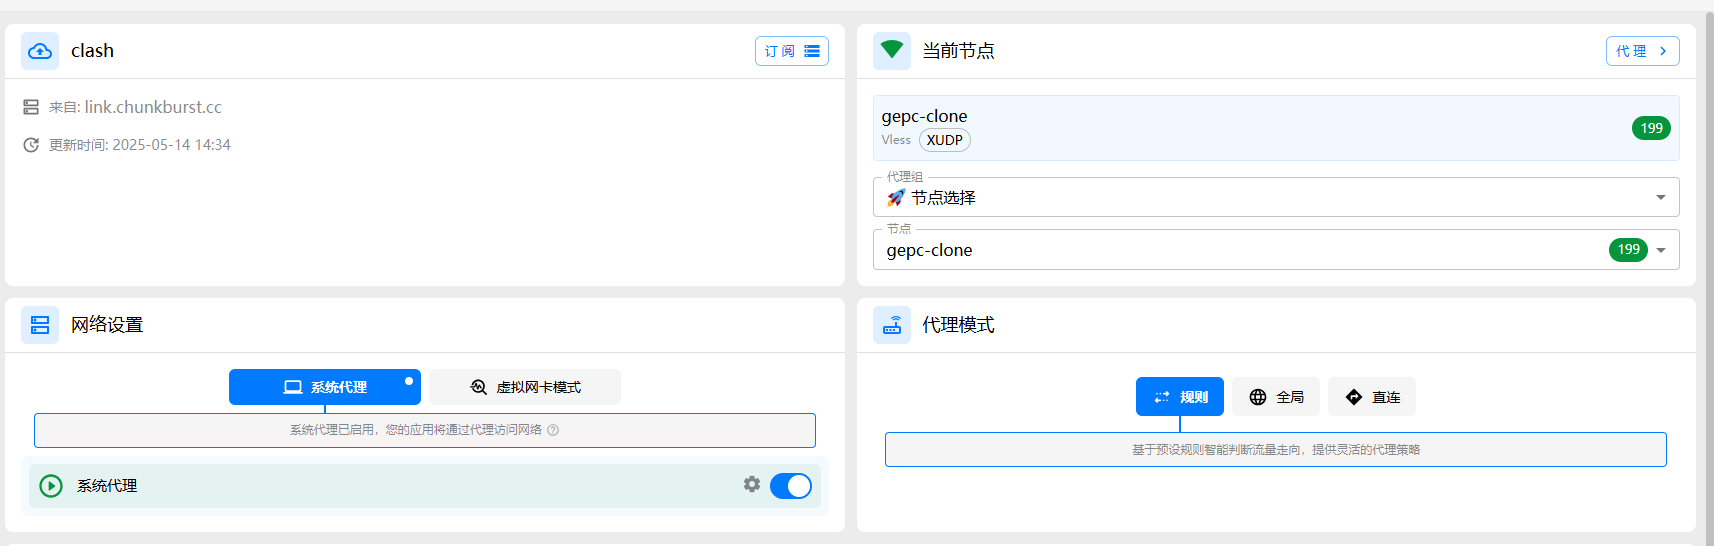
Task: Click the refresh icon next to 更新时间
Action: [31, 145]
